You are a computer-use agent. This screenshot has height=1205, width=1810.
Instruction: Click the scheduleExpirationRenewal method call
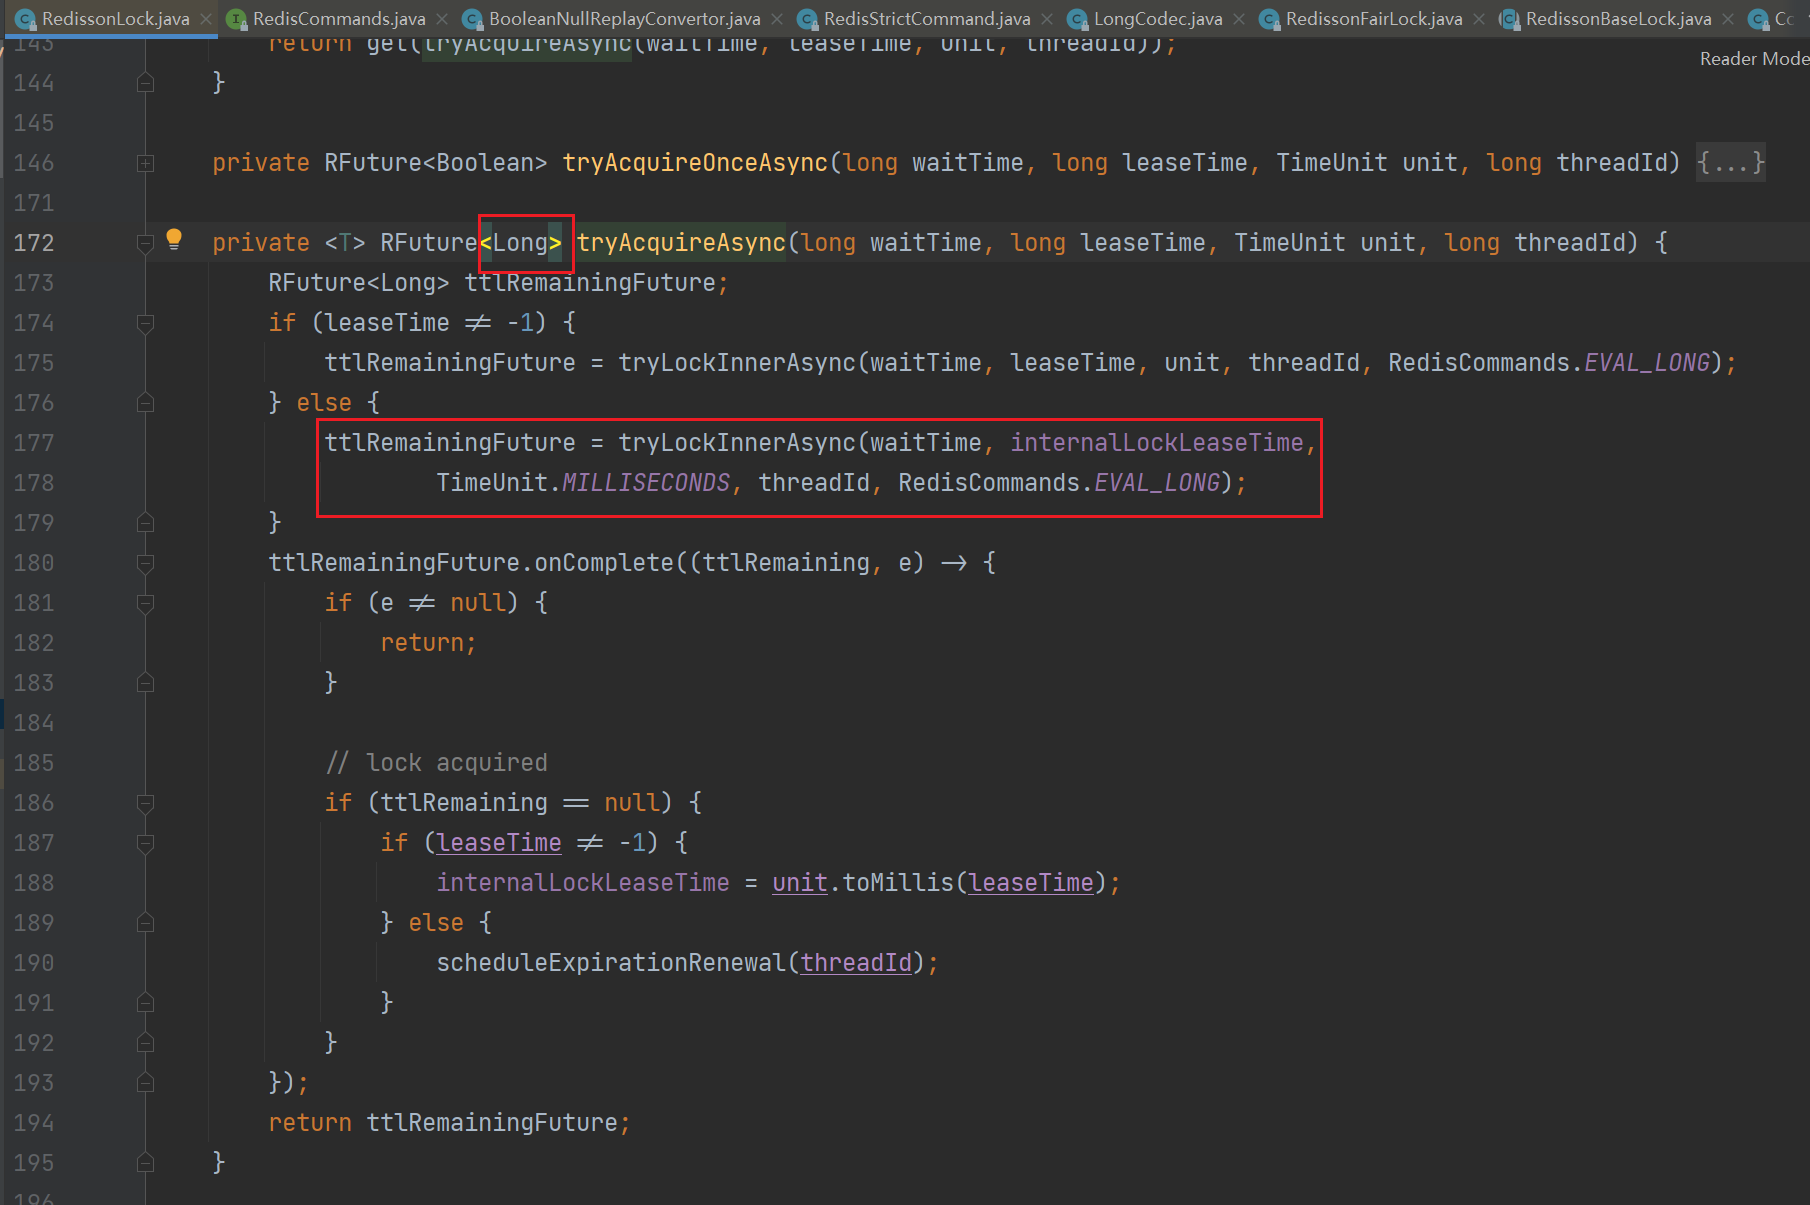point(611,963)
